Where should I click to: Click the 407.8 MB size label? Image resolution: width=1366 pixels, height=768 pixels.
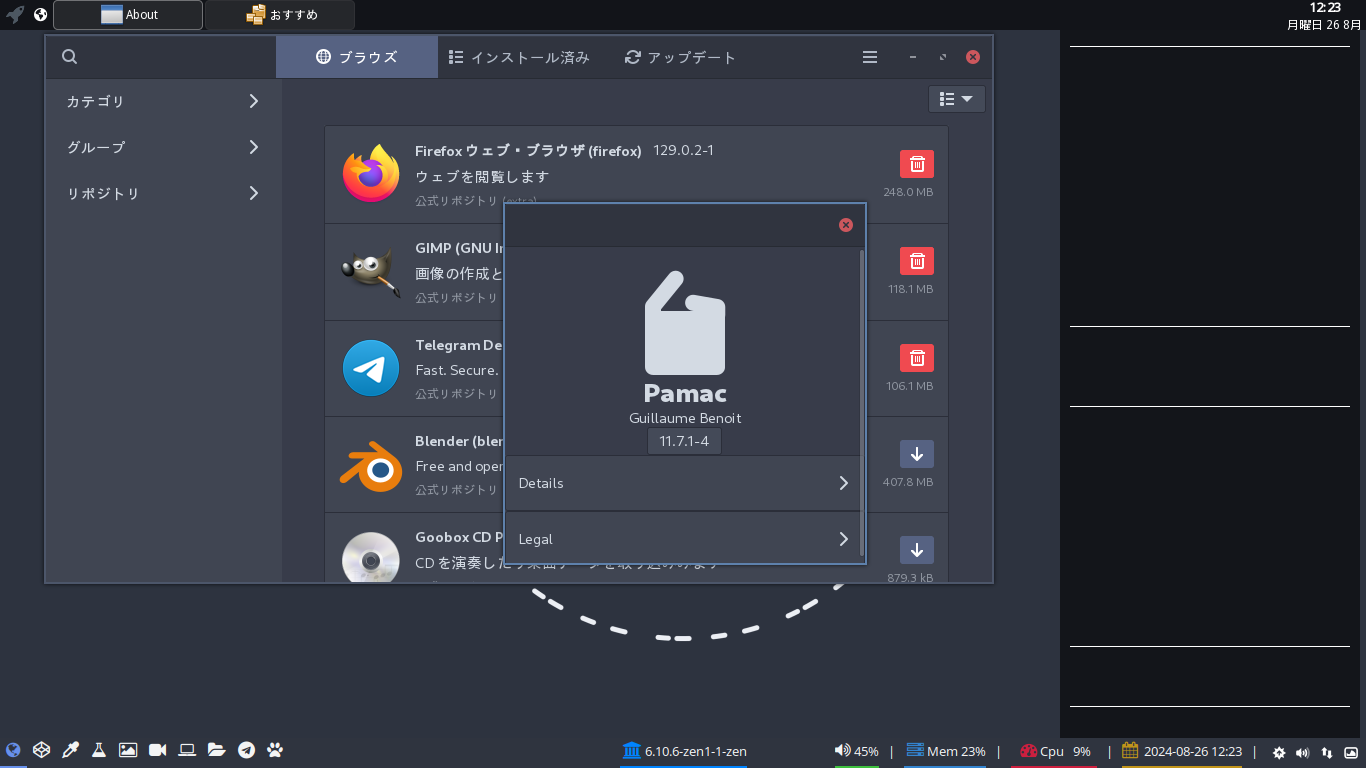tap(908, 482)
